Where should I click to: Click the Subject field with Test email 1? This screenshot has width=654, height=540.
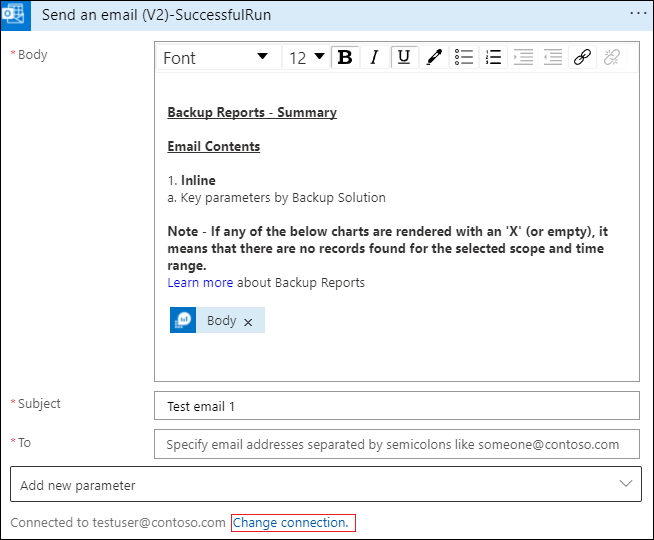[397, 406]
